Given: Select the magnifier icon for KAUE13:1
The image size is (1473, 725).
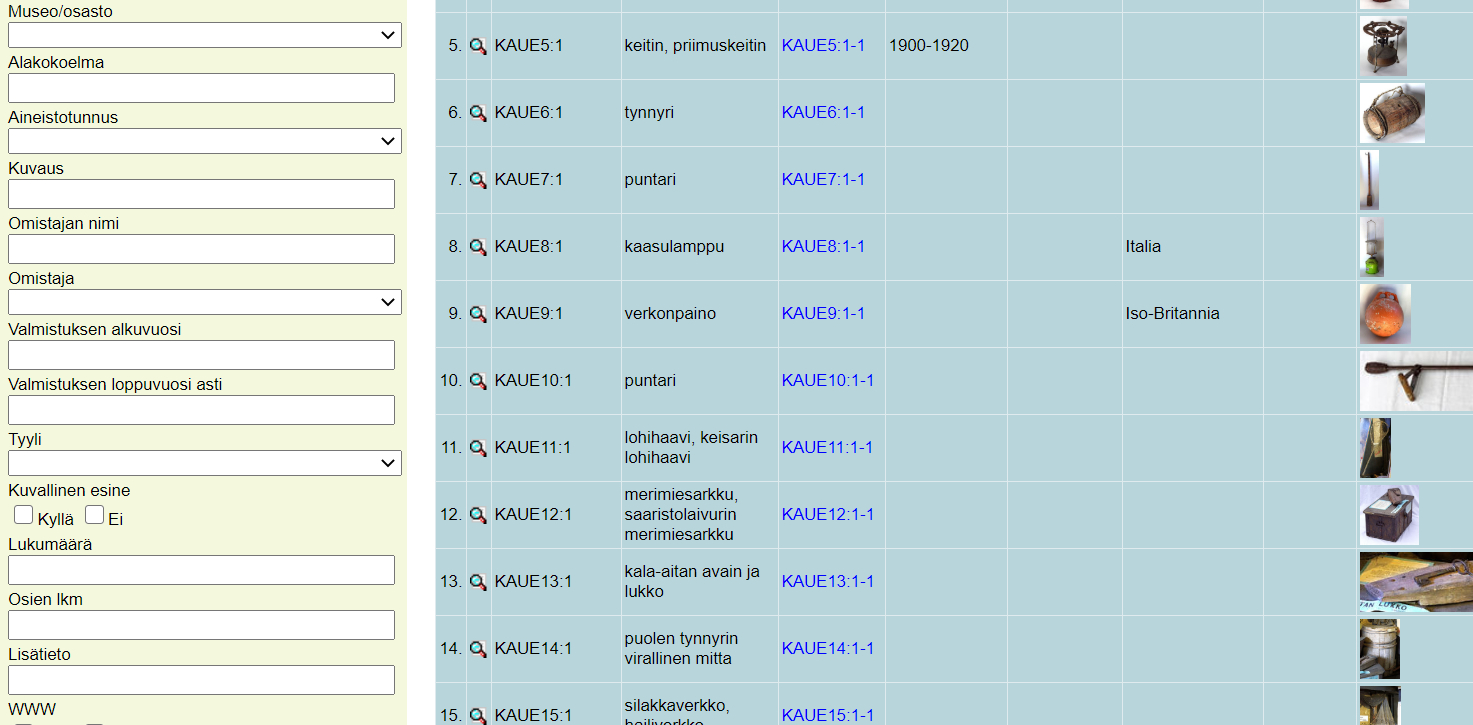Looking at the screenshot, I should click(x=478, y=582).
